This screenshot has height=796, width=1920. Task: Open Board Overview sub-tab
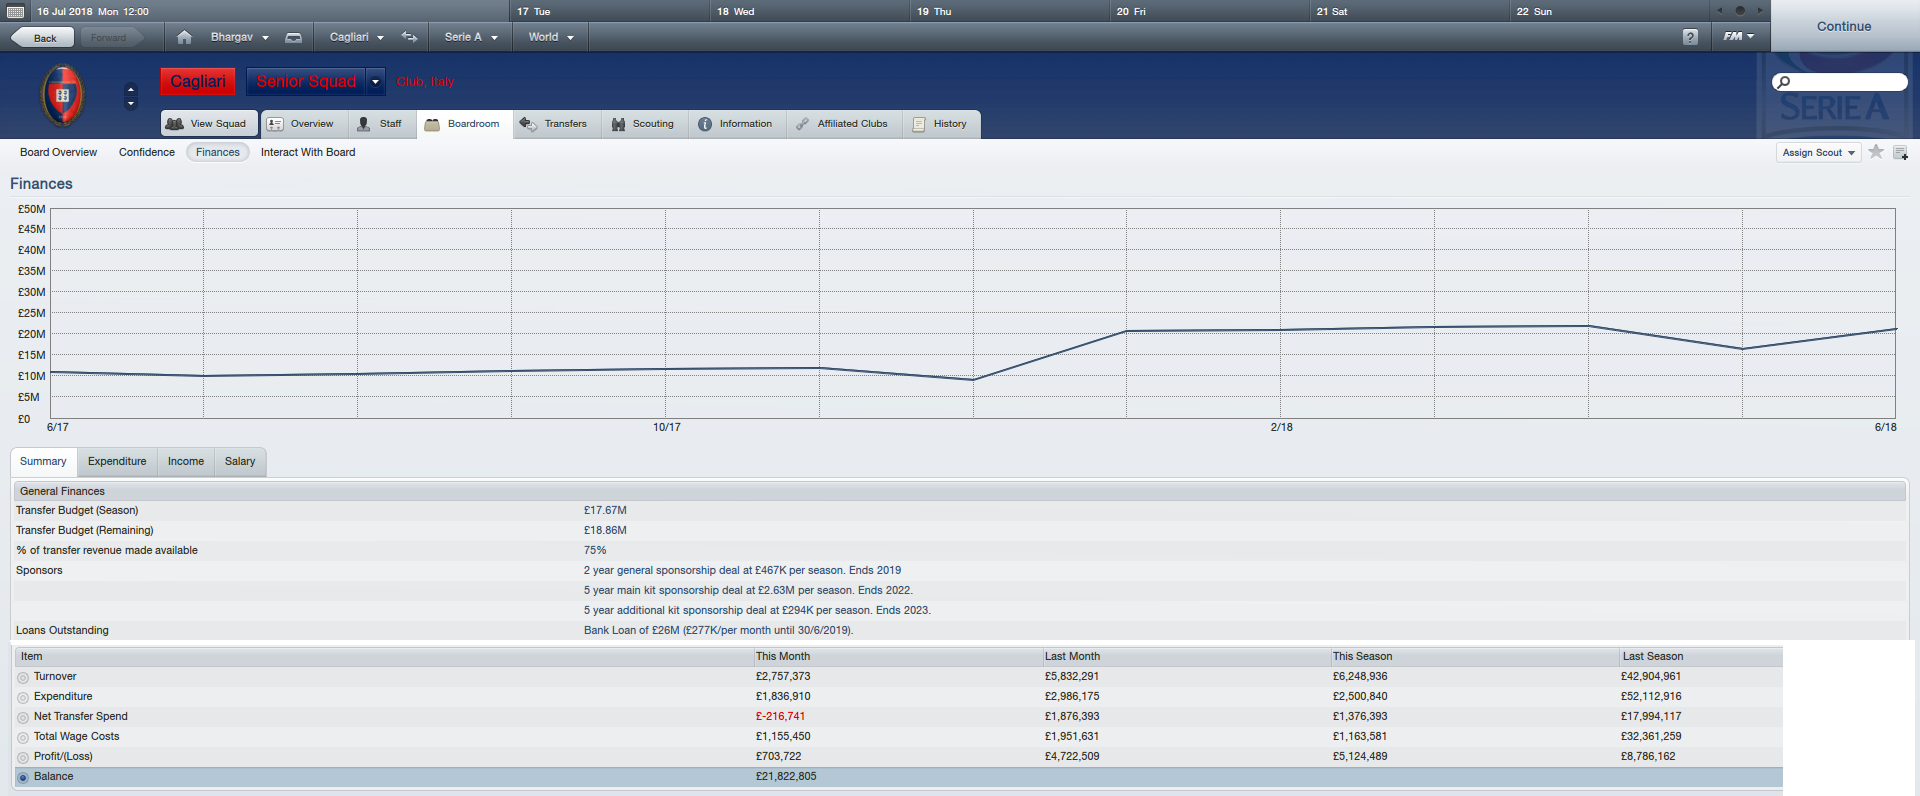58,152
